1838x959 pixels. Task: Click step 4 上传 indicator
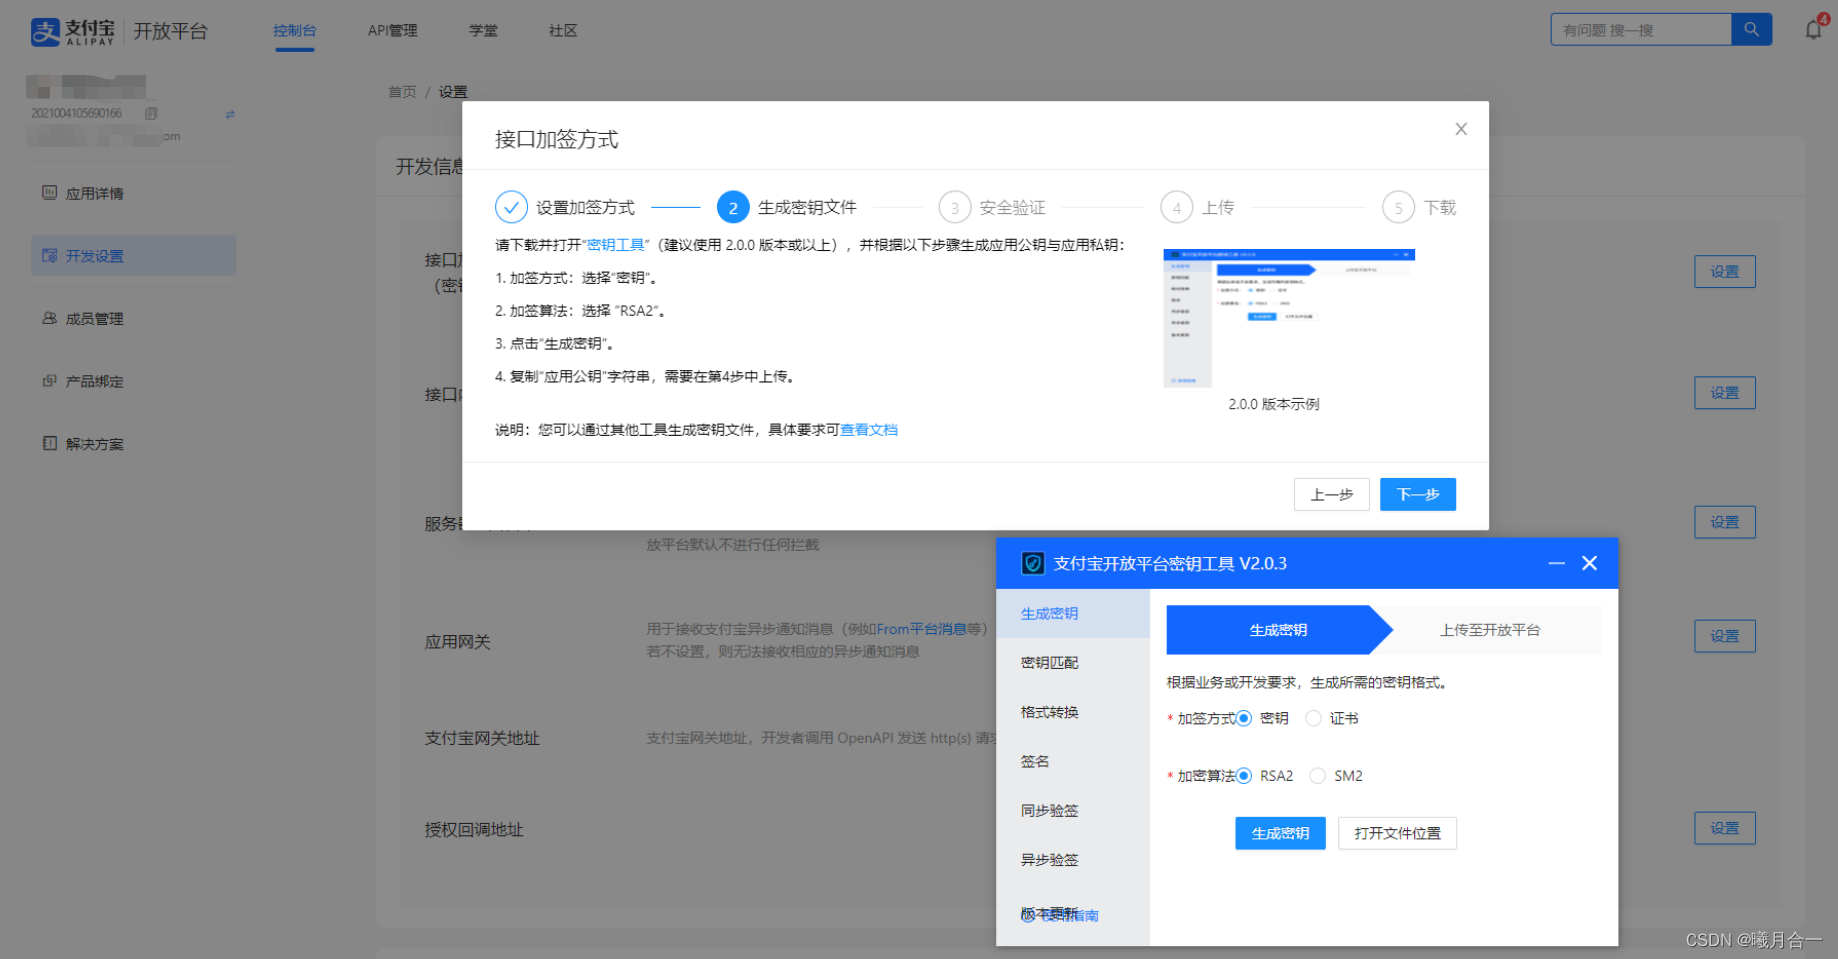click(1177, 207)
